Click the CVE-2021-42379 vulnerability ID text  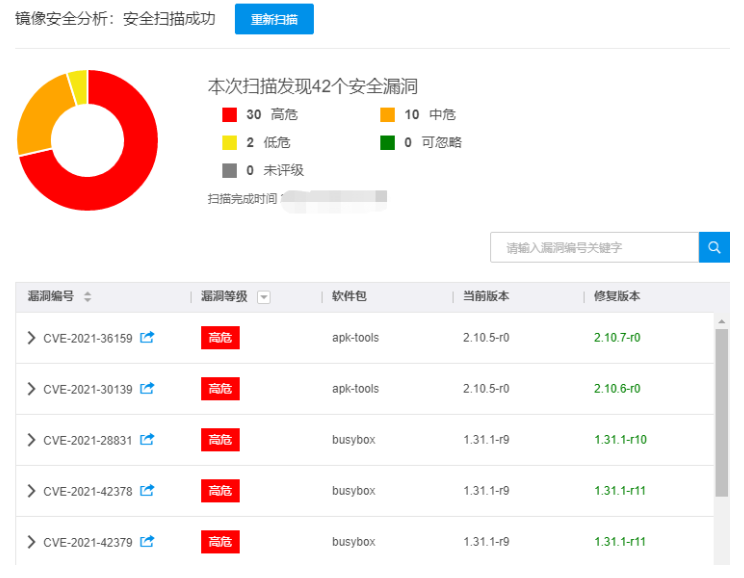[x=88, y=542]
